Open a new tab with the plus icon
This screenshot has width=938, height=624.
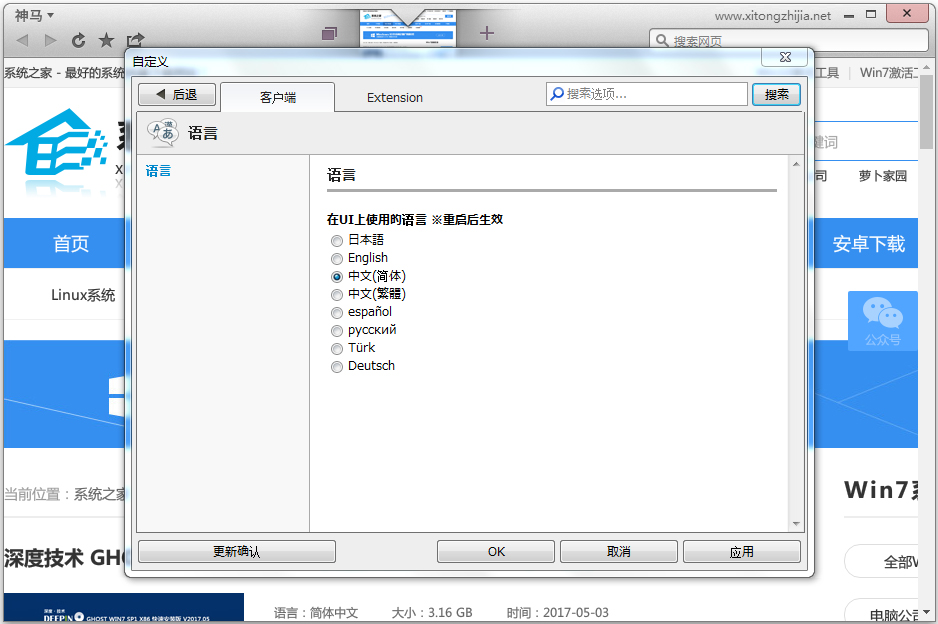[486, 33]
